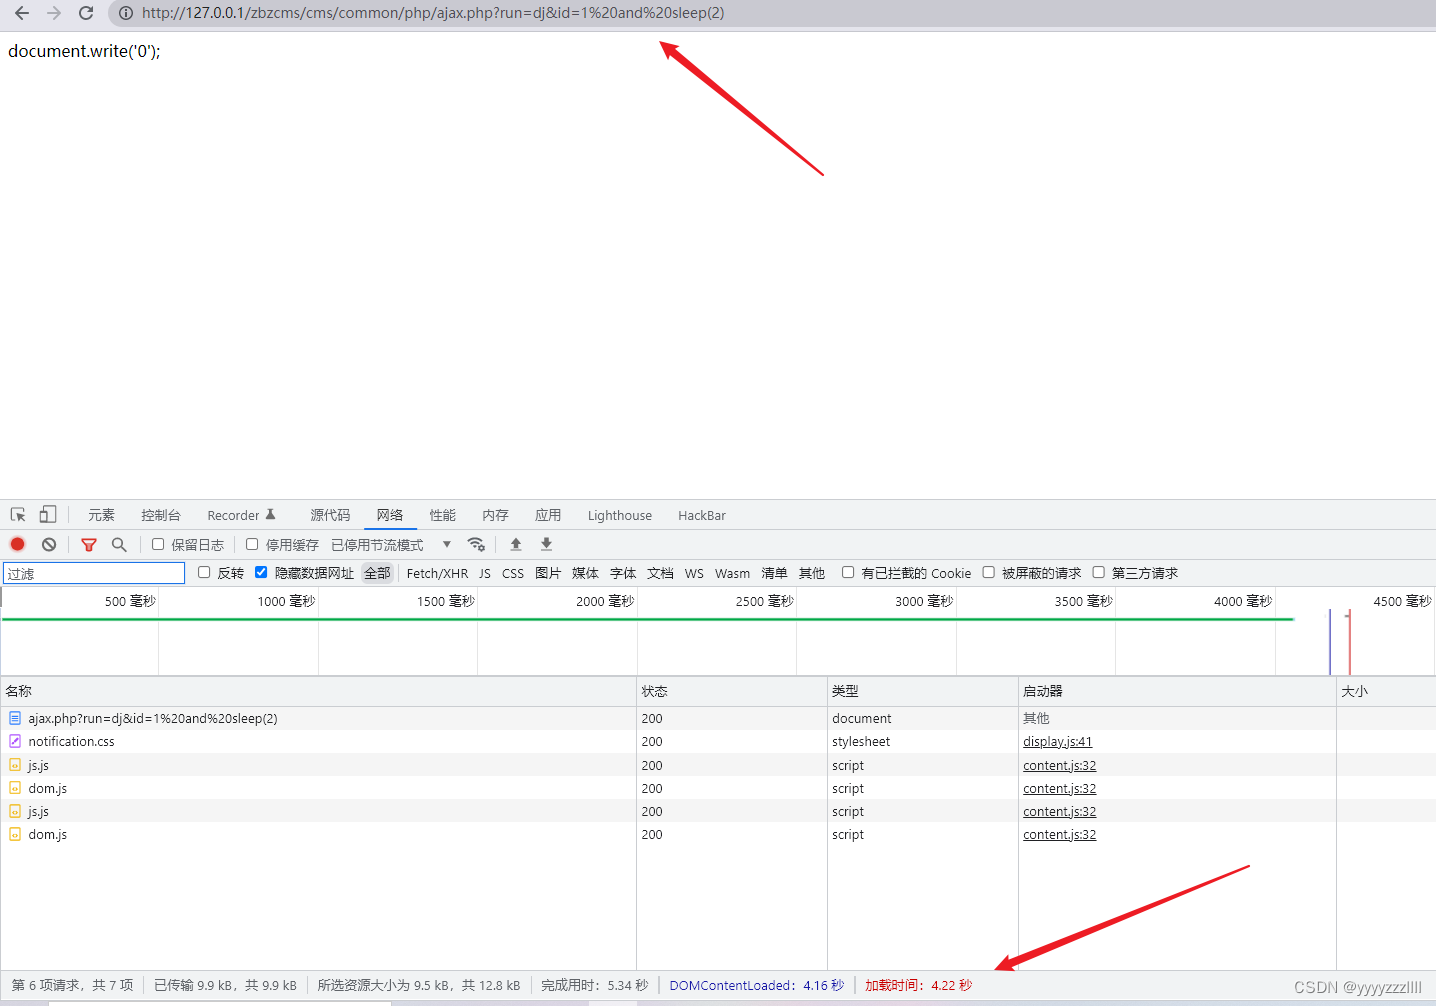Viewport: 1436px width, 1006px height.
Task: Open the 应用 panel tab
Action: coord(548,515)
